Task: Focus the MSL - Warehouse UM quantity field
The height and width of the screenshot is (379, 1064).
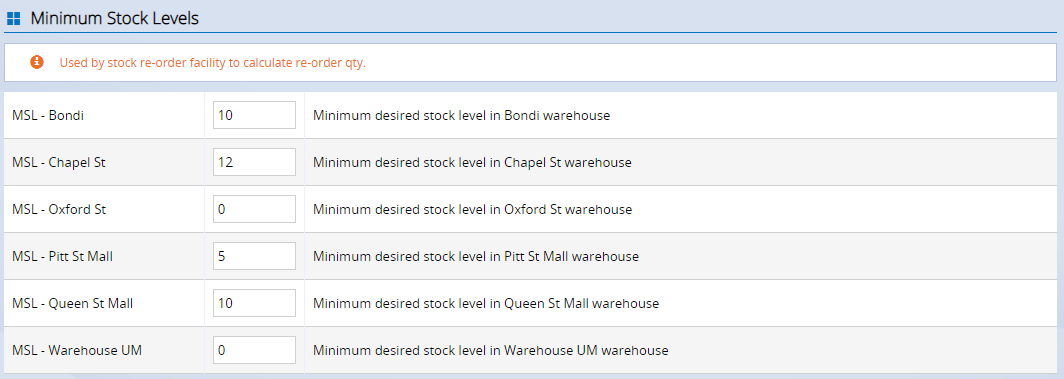Action: click(x=254, y=350)
